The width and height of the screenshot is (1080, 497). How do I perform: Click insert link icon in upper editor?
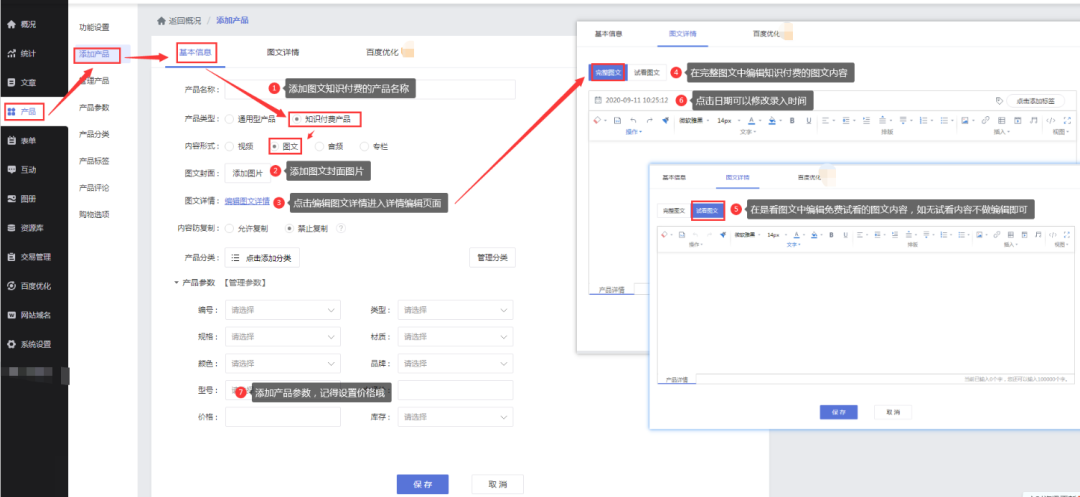coord(985,121)
